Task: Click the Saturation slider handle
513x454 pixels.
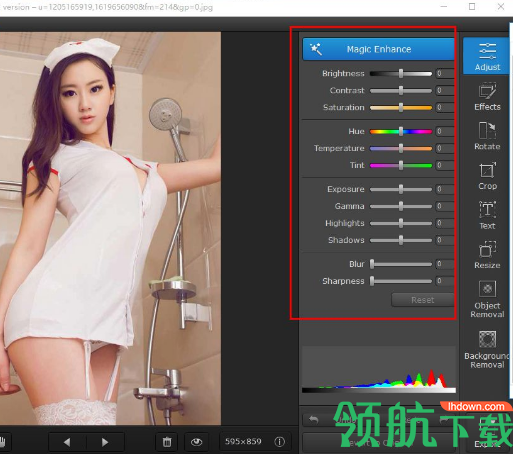Action: click(401, 107)
